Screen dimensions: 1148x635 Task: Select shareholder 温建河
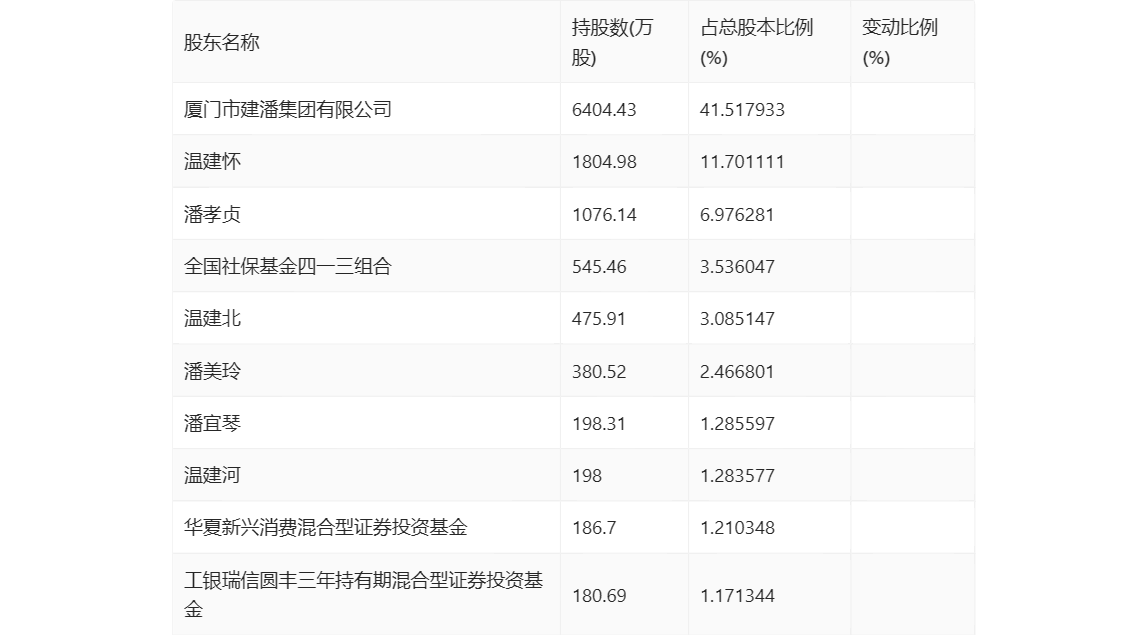212,475
